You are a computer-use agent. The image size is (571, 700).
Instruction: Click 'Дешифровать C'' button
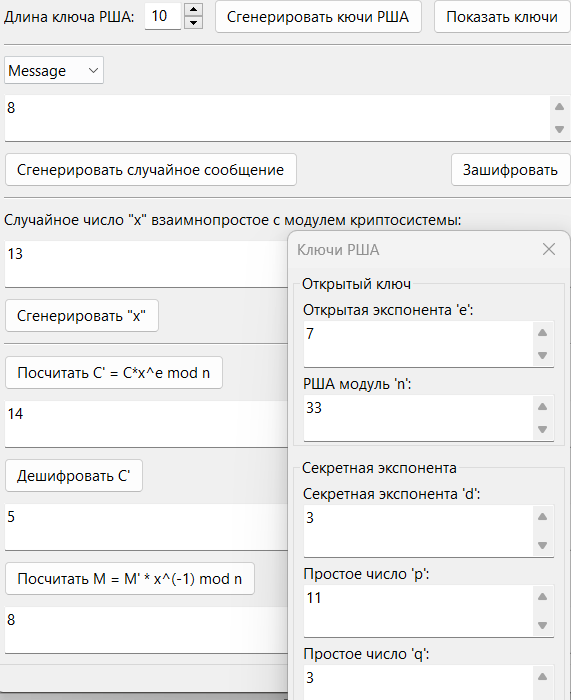pos(74,475)
